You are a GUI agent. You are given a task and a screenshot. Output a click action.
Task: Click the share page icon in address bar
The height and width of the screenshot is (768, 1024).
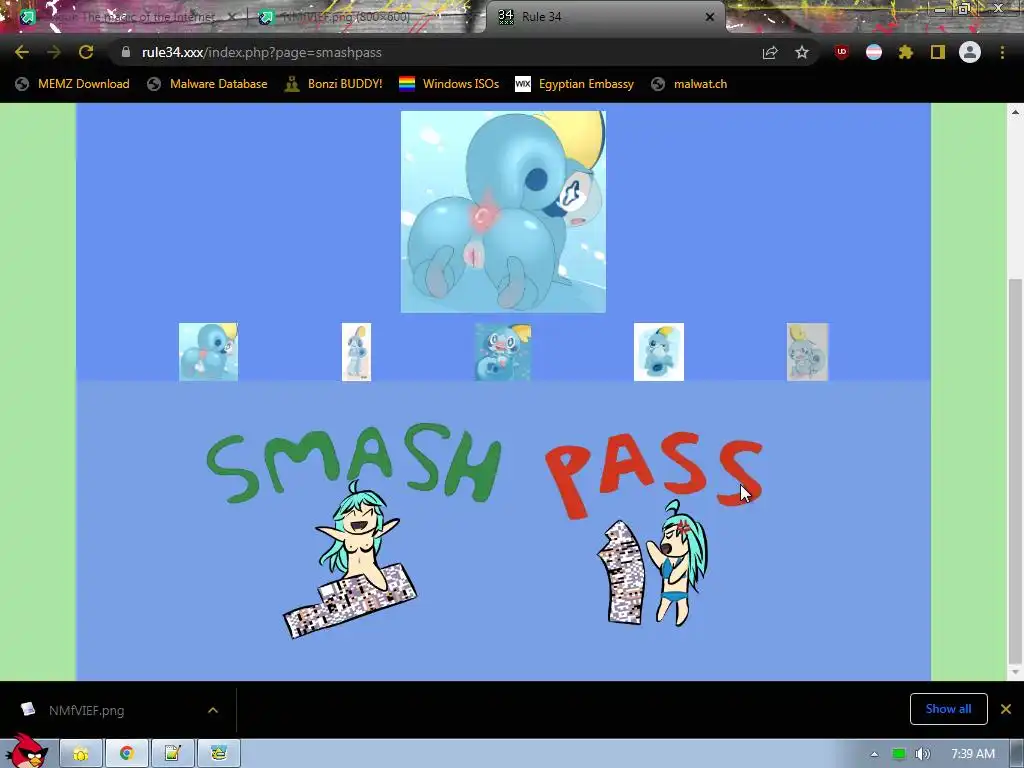coord(770,52)
